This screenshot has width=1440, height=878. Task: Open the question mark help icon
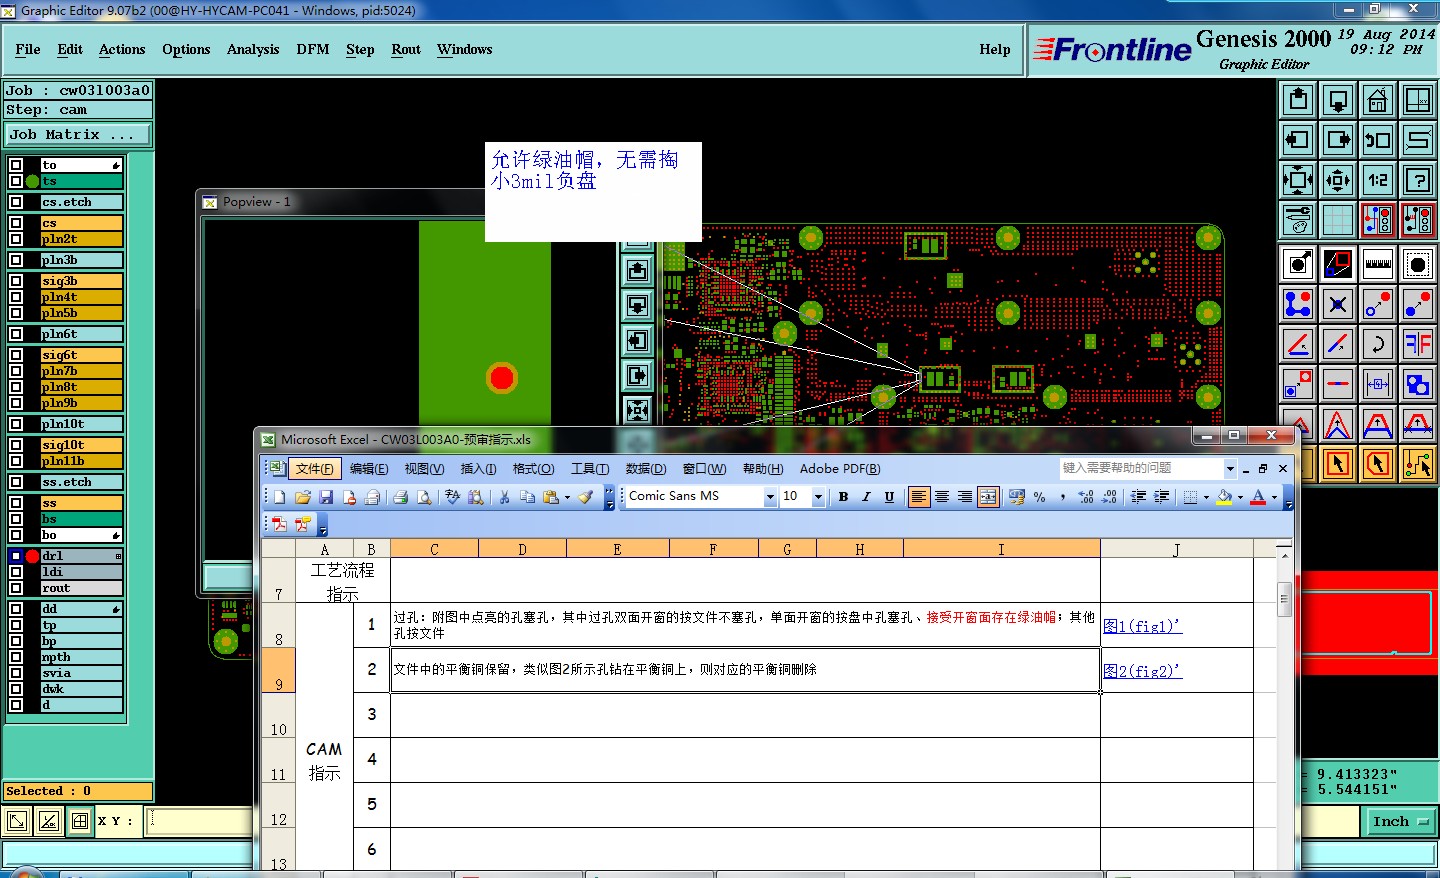coord(1417,180)
